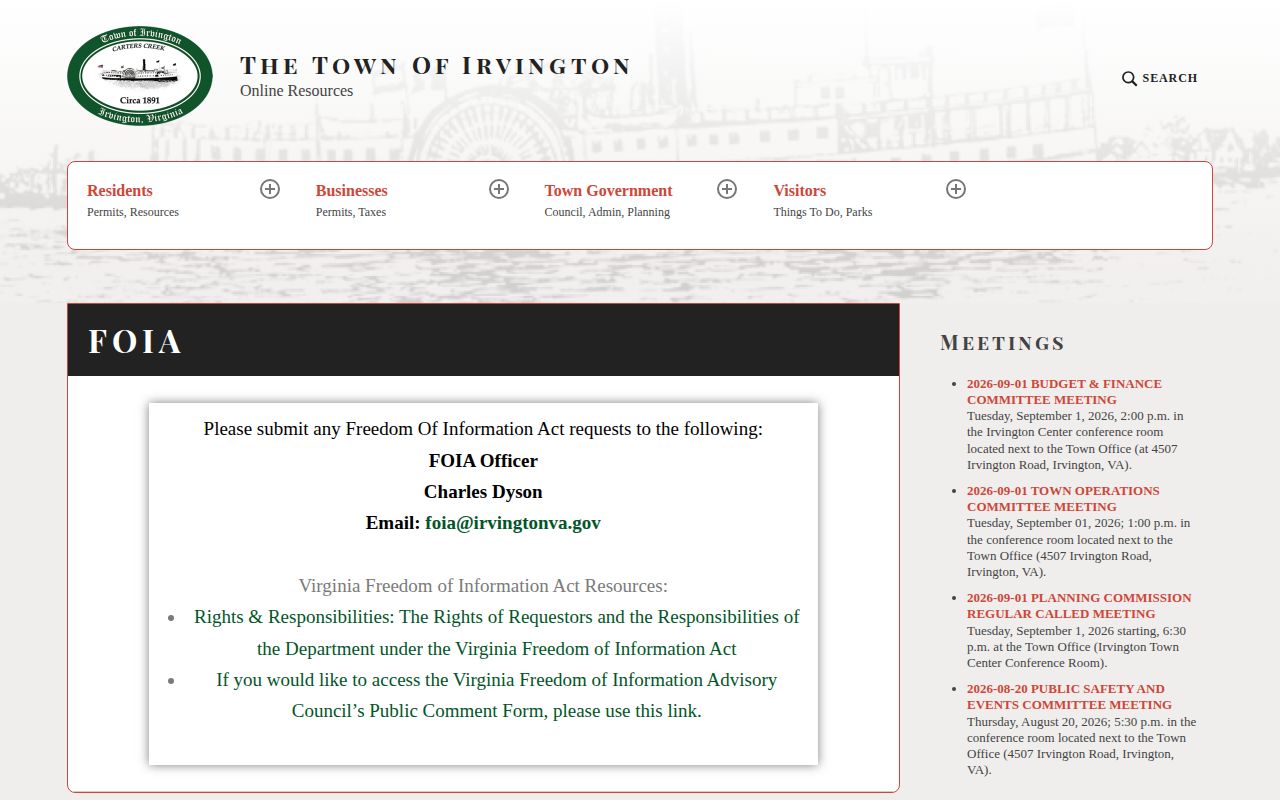Click the 'Charles Dyson' name text
Viewport: 1280px width, 800px height.
click(483, 491)
